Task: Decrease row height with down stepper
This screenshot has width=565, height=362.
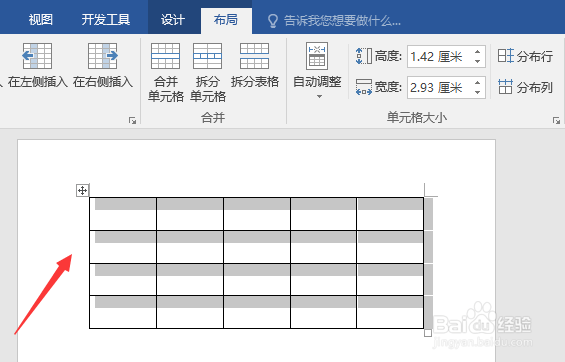Action: click(x=478, y=62)
